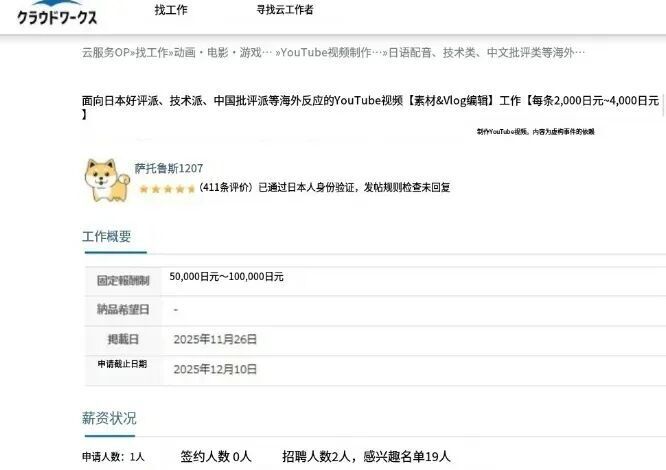Go to 云服务OP breadcrumb

point(106,53)
